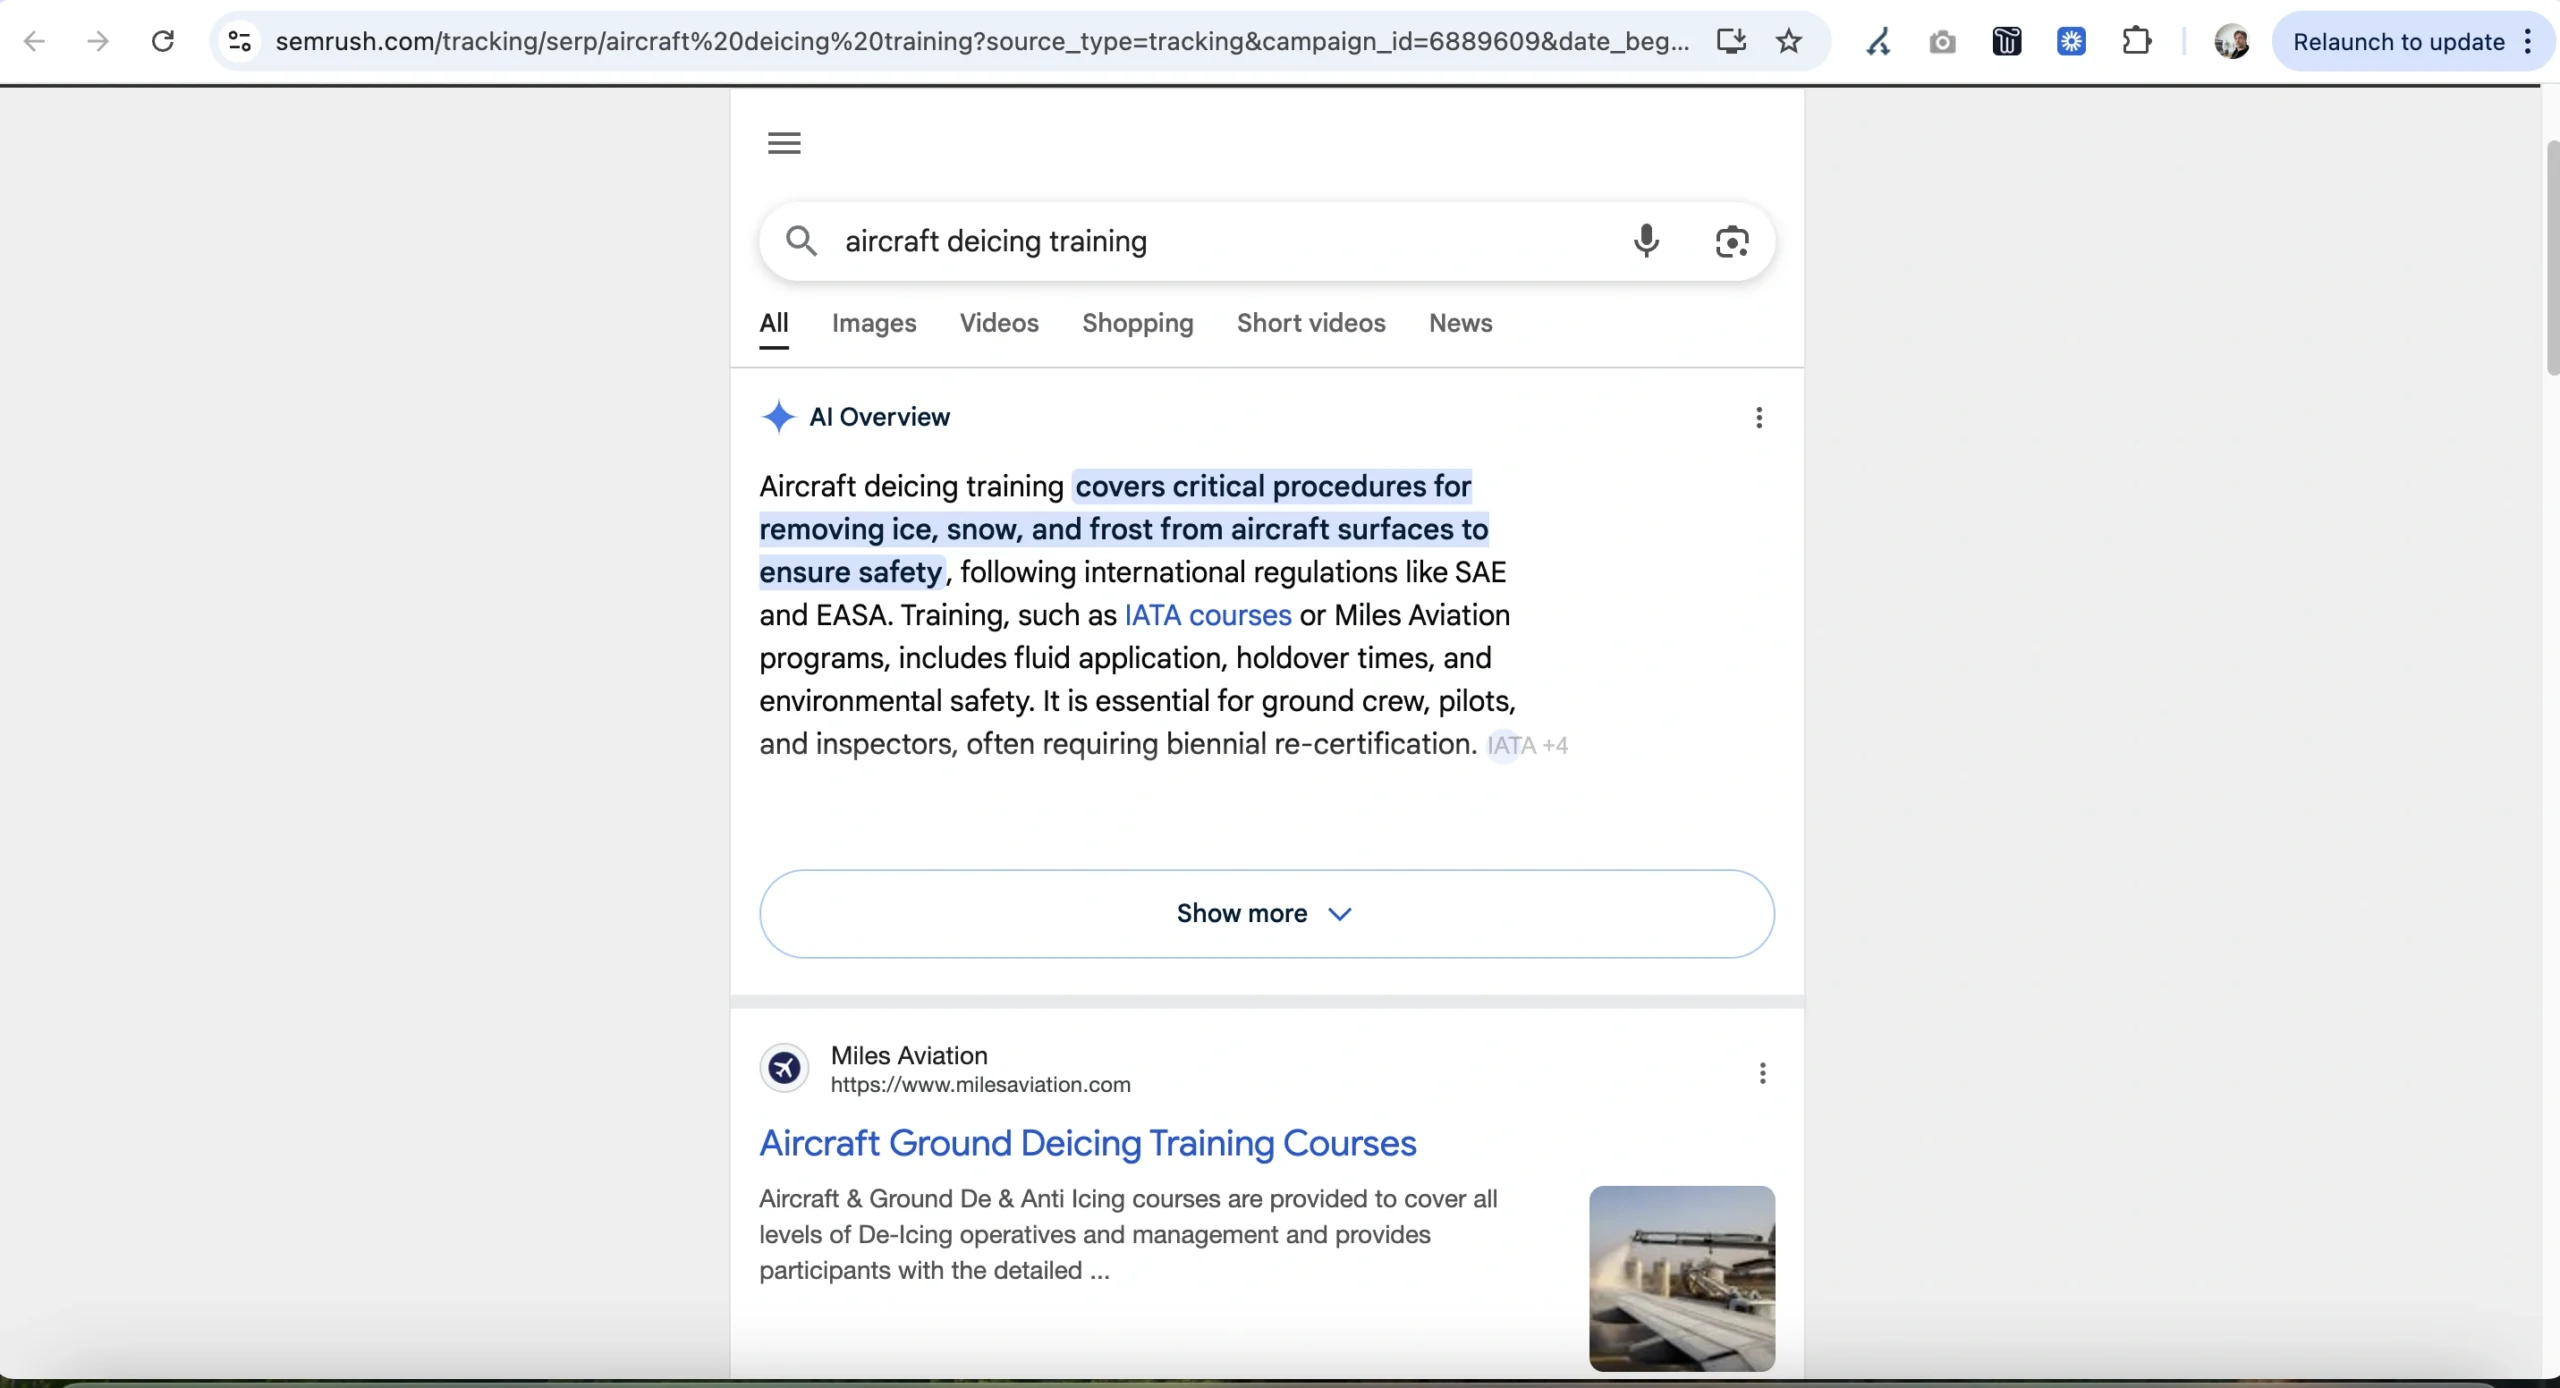Click the magnifier search icon
This screenshot has height=1388, width=2560.
pyautogui.click(x=801, y=241)
